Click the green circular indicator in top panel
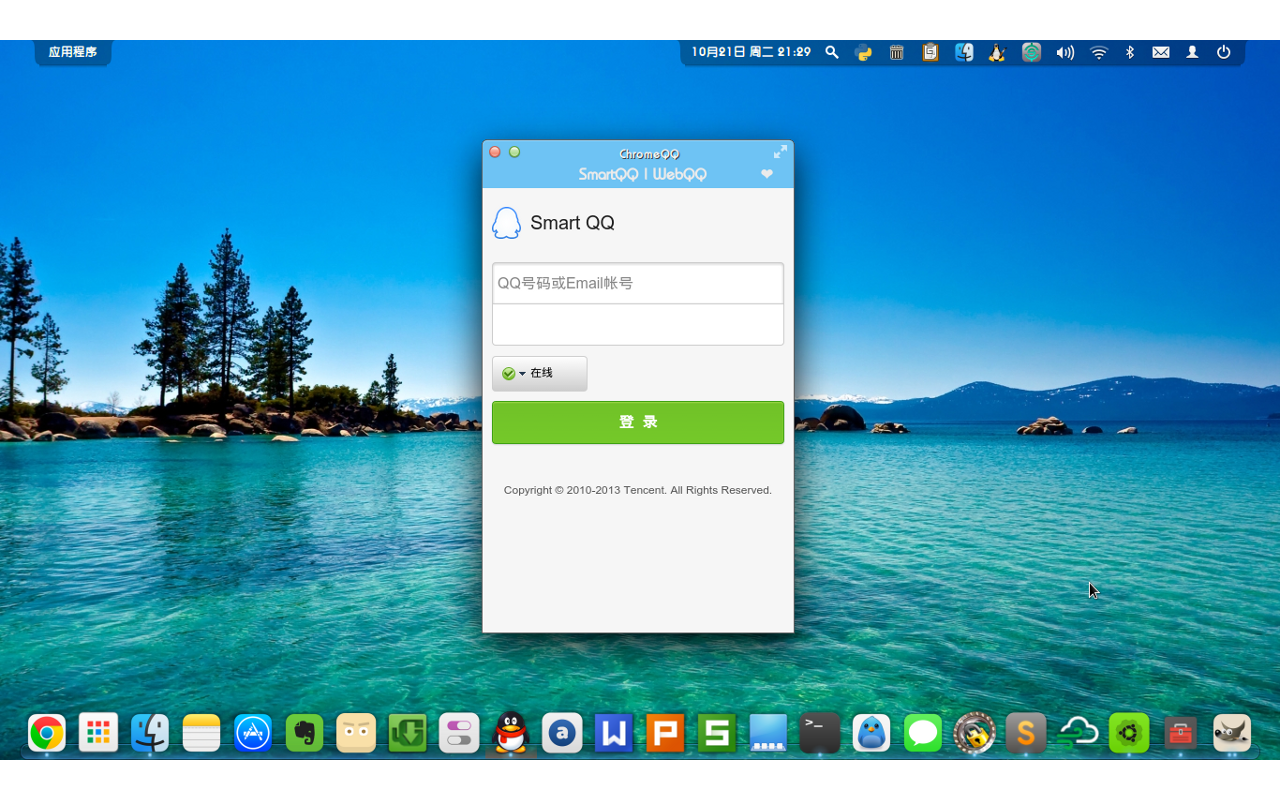Viewport: 1280px width, 800px height. click(1031, 52)
